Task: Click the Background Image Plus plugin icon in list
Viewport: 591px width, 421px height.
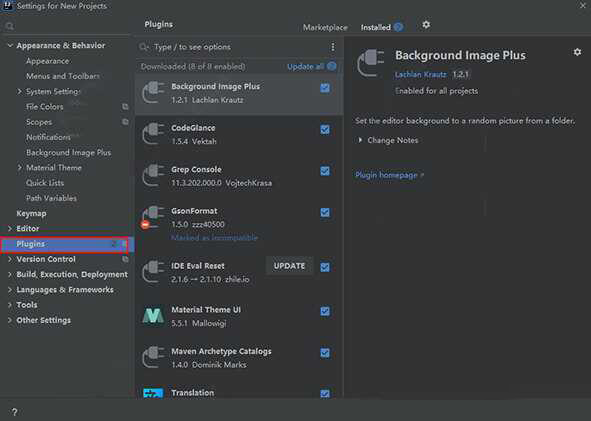Action: pyautogui.click(x=153, y=92)
